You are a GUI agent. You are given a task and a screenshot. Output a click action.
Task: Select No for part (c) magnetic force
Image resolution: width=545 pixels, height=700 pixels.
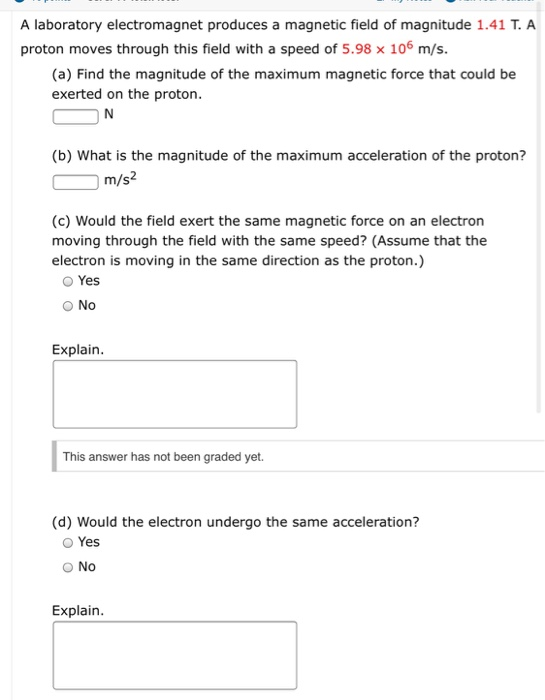(68, 306)
